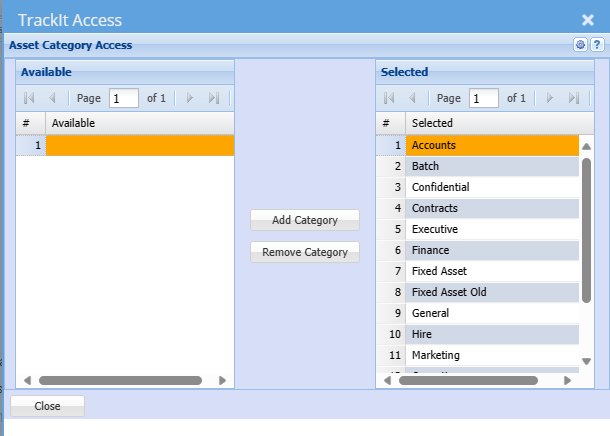
Task: Click the Available column header
Action: pos(140,123)
